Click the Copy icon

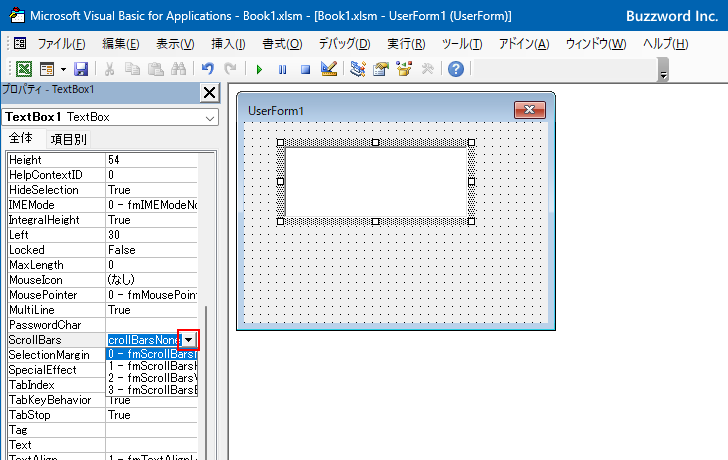(132, 69)
